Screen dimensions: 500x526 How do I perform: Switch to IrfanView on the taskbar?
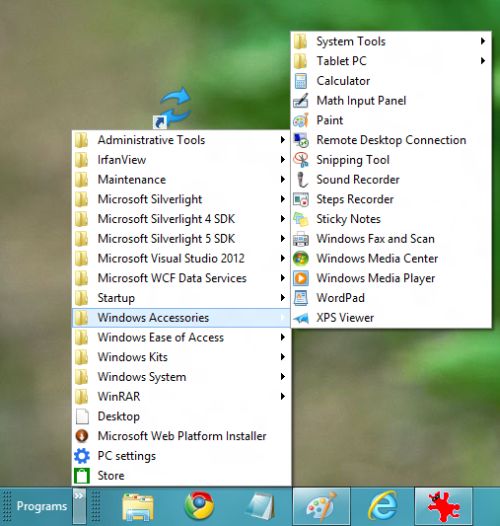click(x=444, y=506)
